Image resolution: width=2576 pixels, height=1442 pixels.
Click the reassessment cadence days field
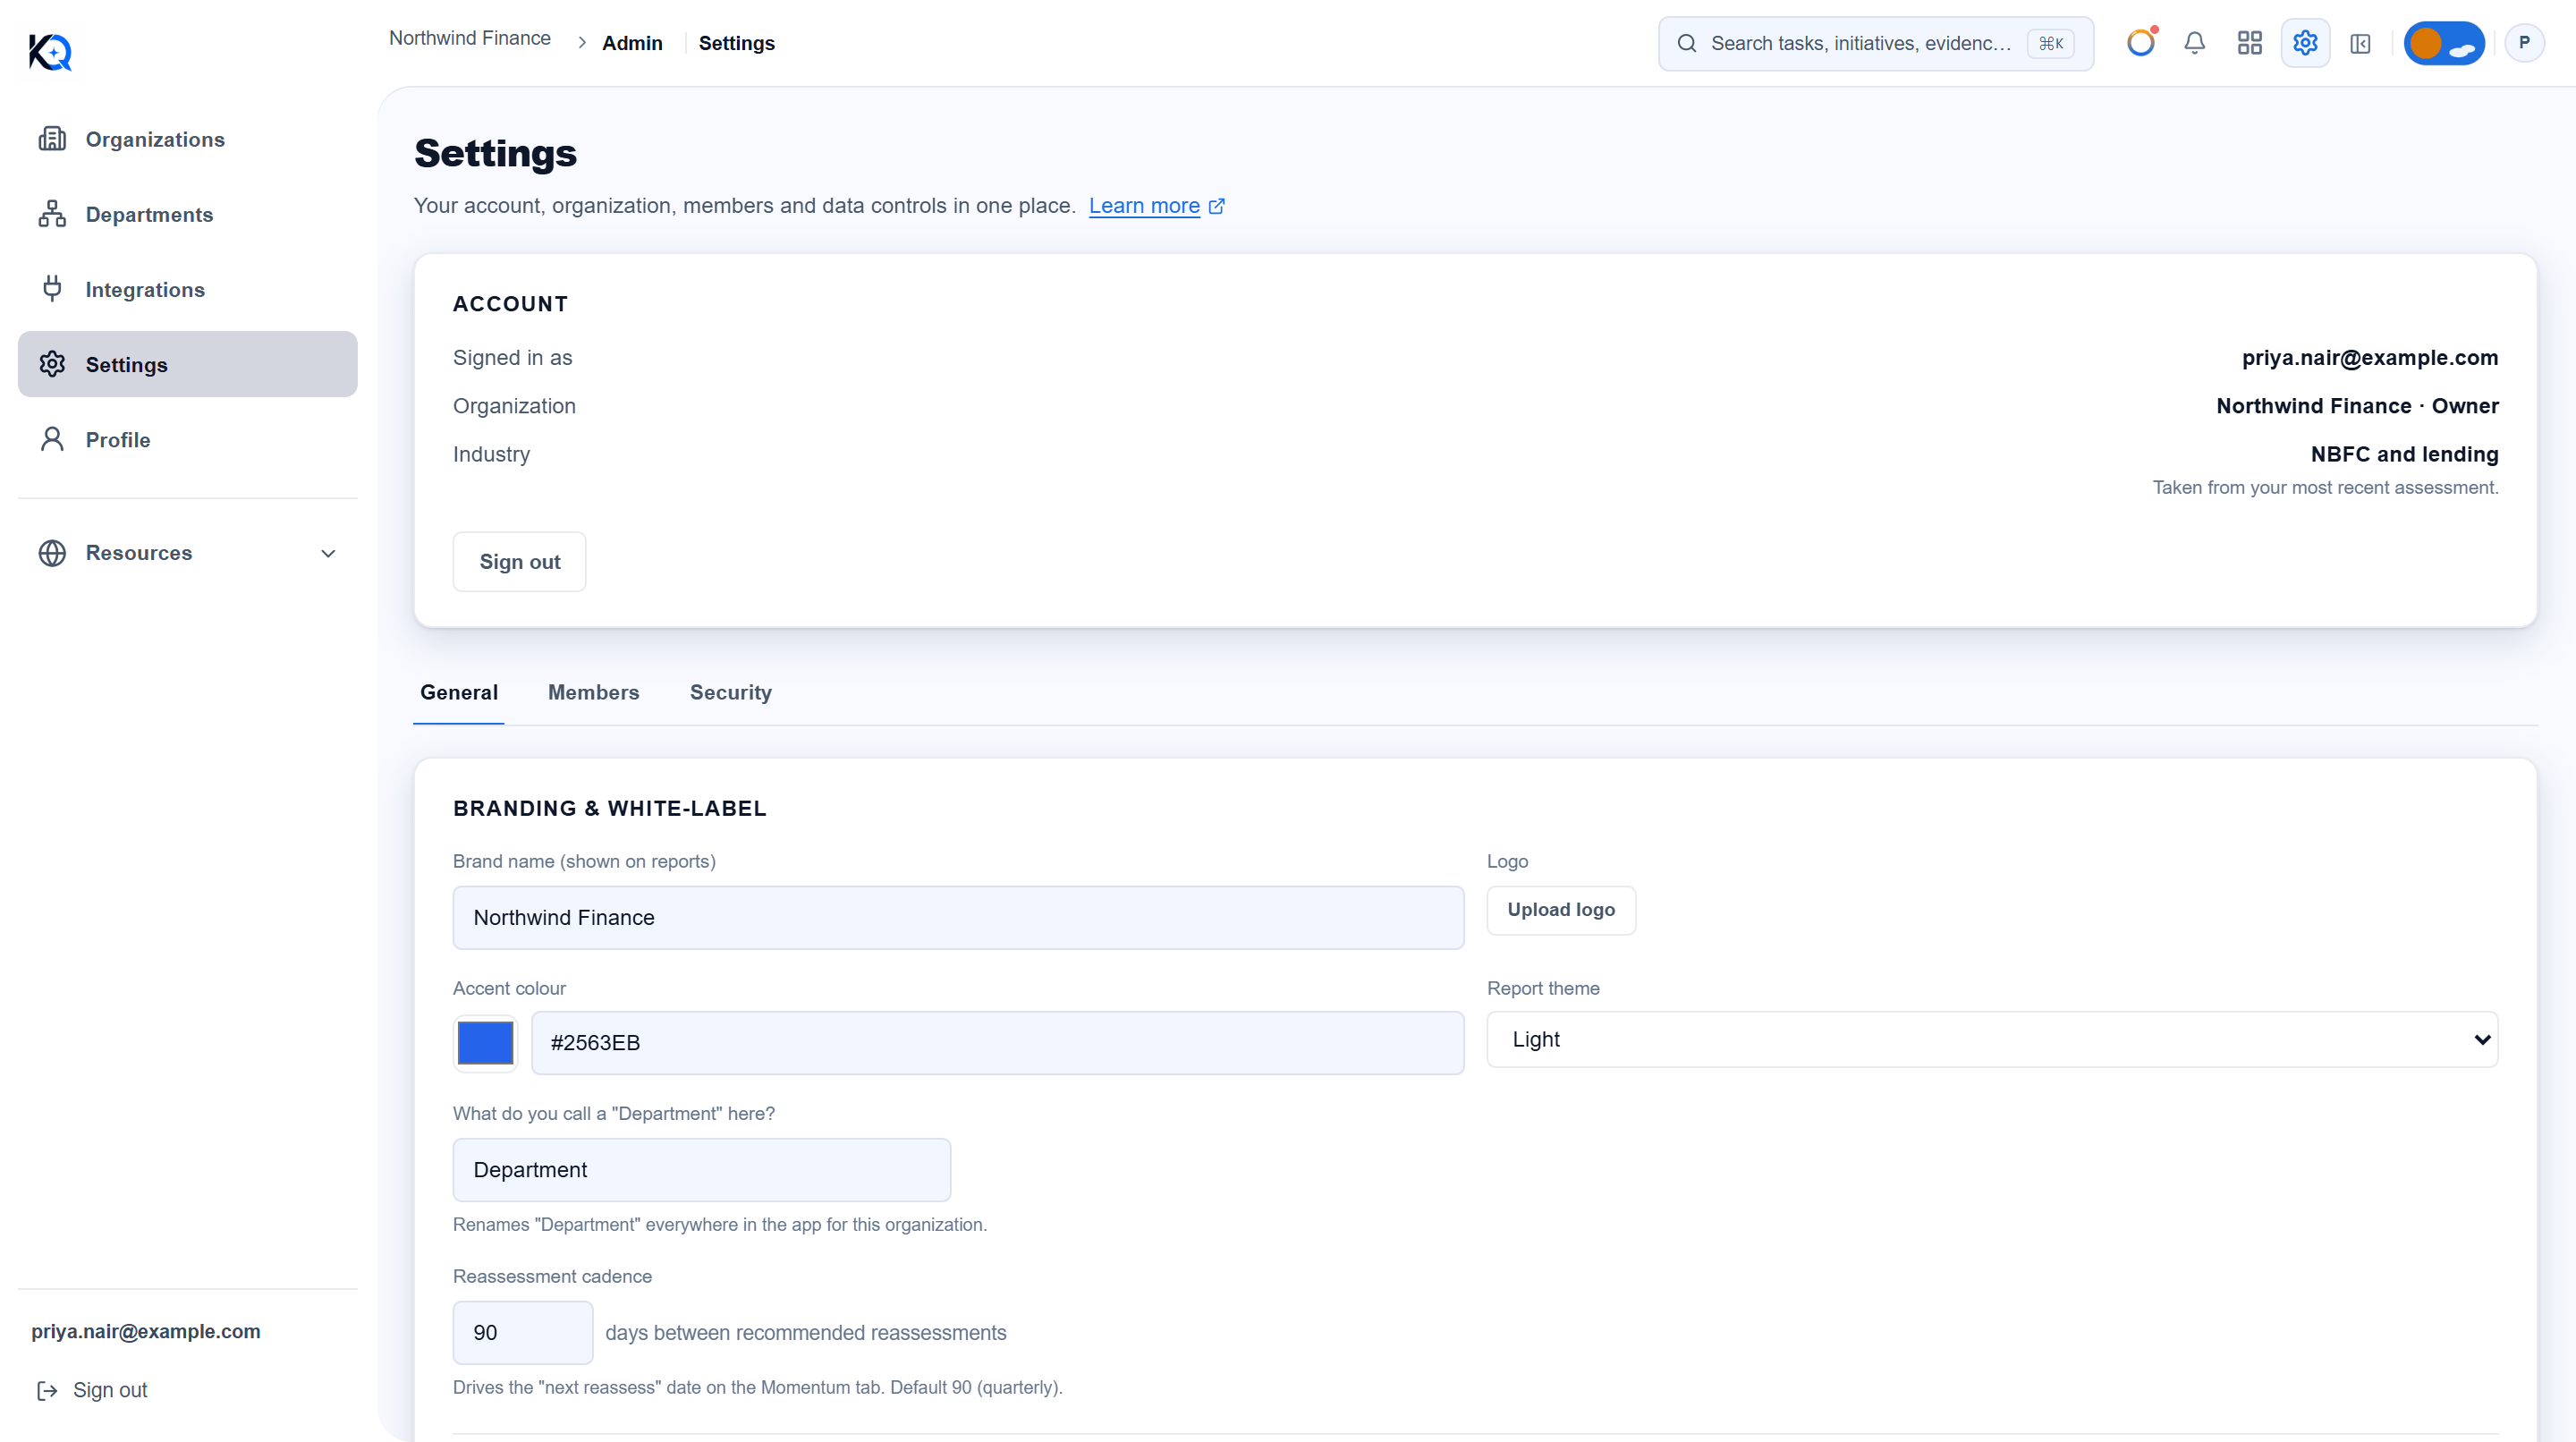point(522,1333)
